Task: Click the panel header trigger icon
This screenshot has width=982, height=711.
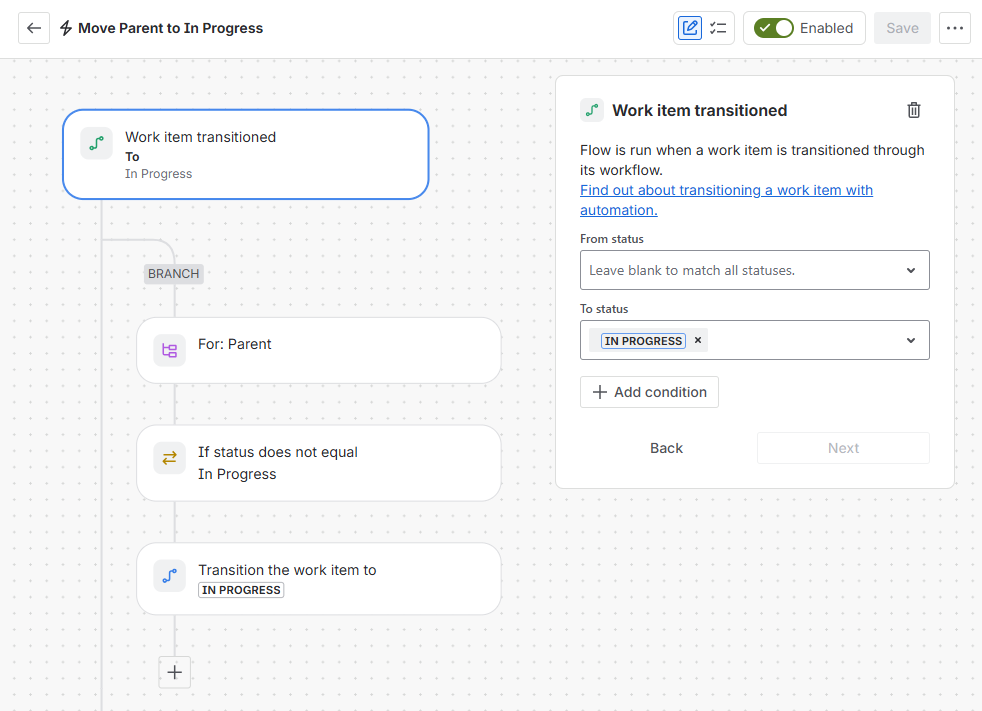Action: 592,110
